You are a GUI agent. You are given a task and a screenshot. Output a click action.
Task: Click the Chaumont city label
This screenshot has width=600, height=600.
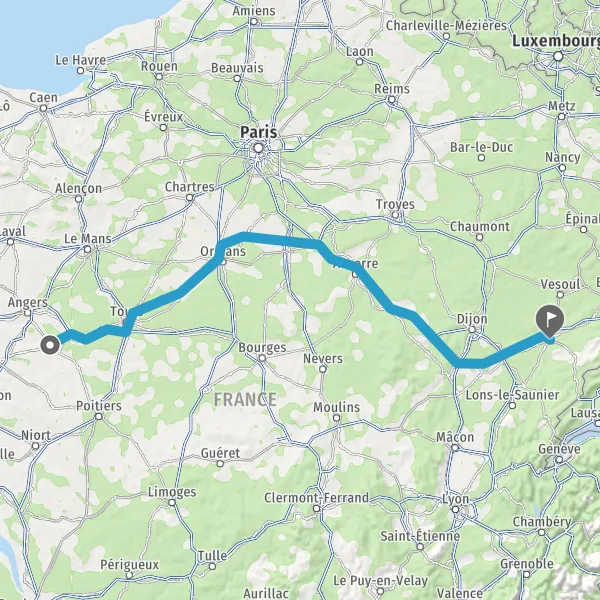tap(480, 227)
